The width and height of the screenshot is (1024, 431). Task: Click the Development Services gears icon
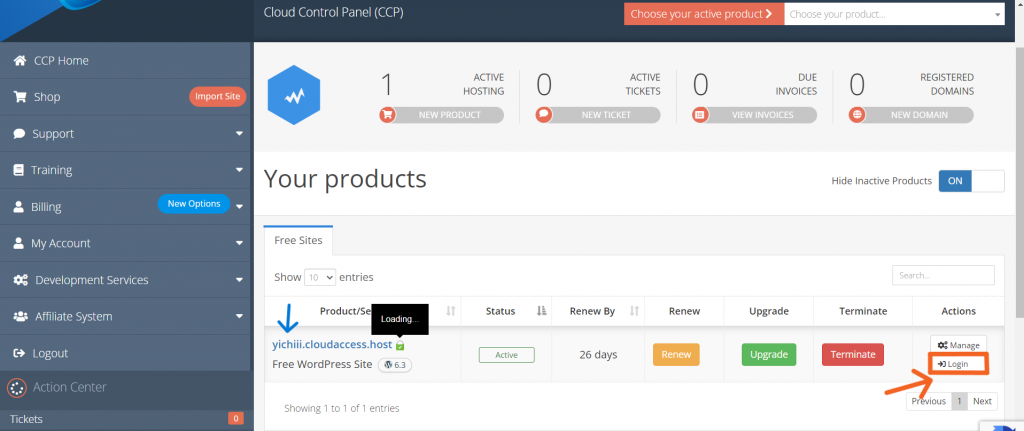click(x=21, y=279)
